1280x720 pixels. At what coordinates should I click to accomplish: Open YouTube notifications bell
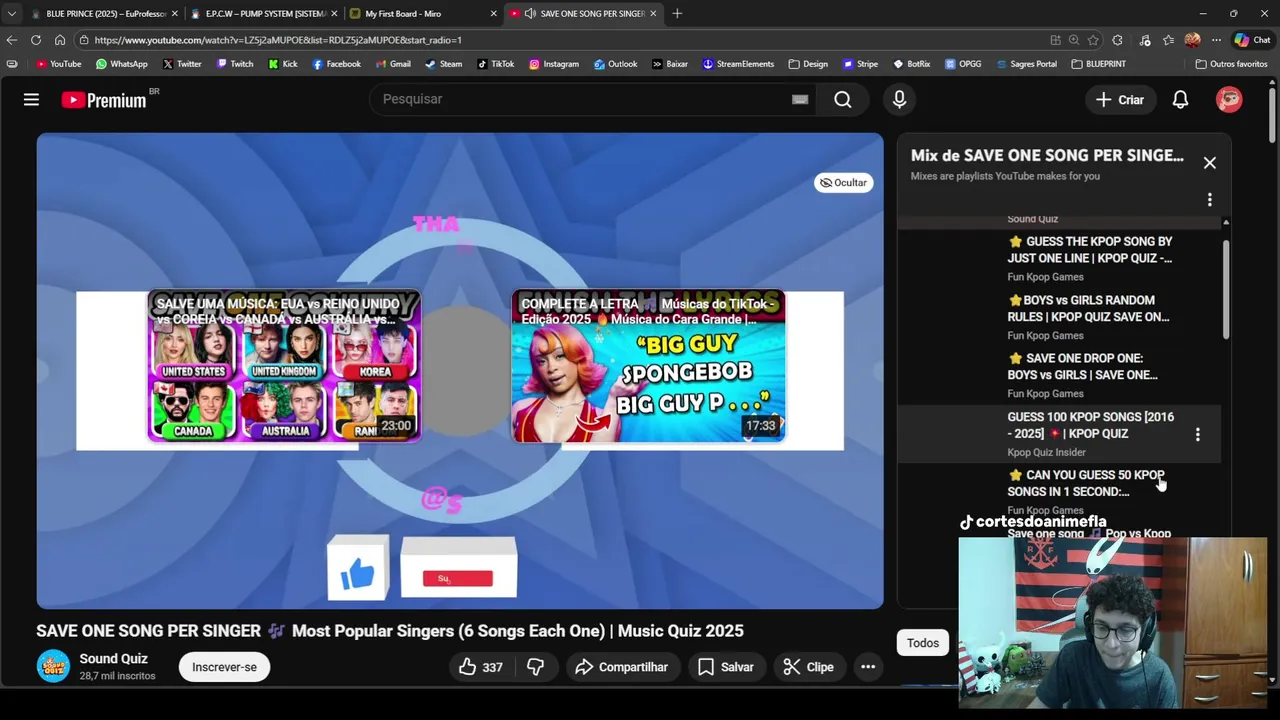pos(1180,99)
